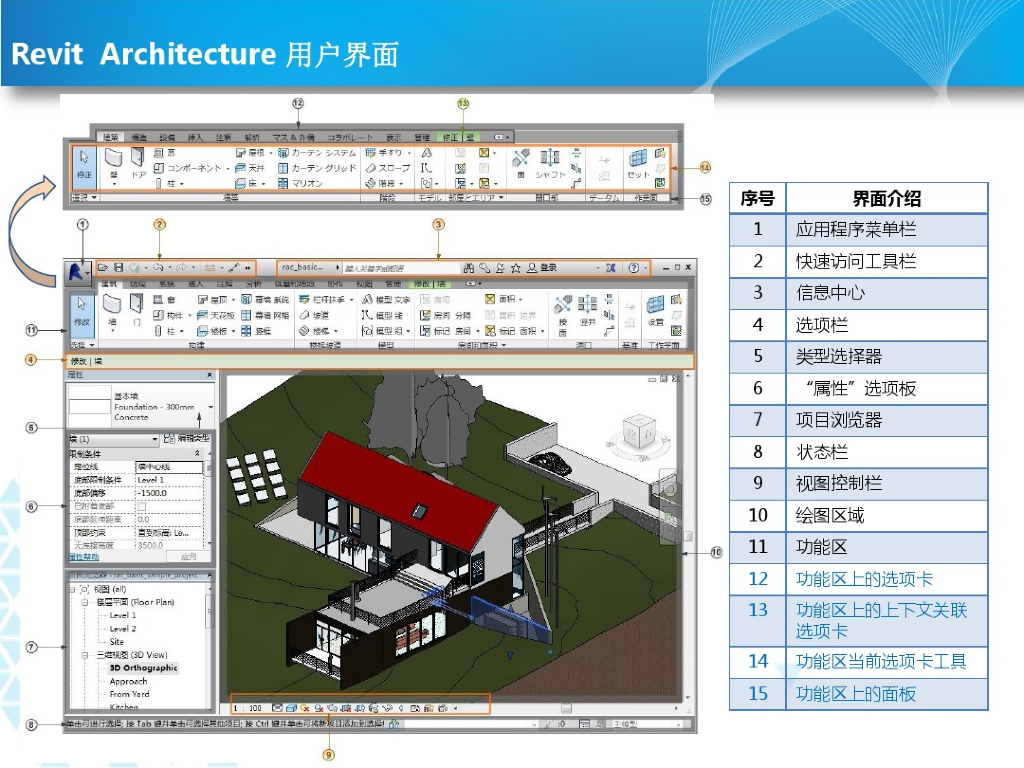Switch to the 構造 tab in Japanese ribbon
The height and width of the screenshot is (768, 1024).
(139, 137)
